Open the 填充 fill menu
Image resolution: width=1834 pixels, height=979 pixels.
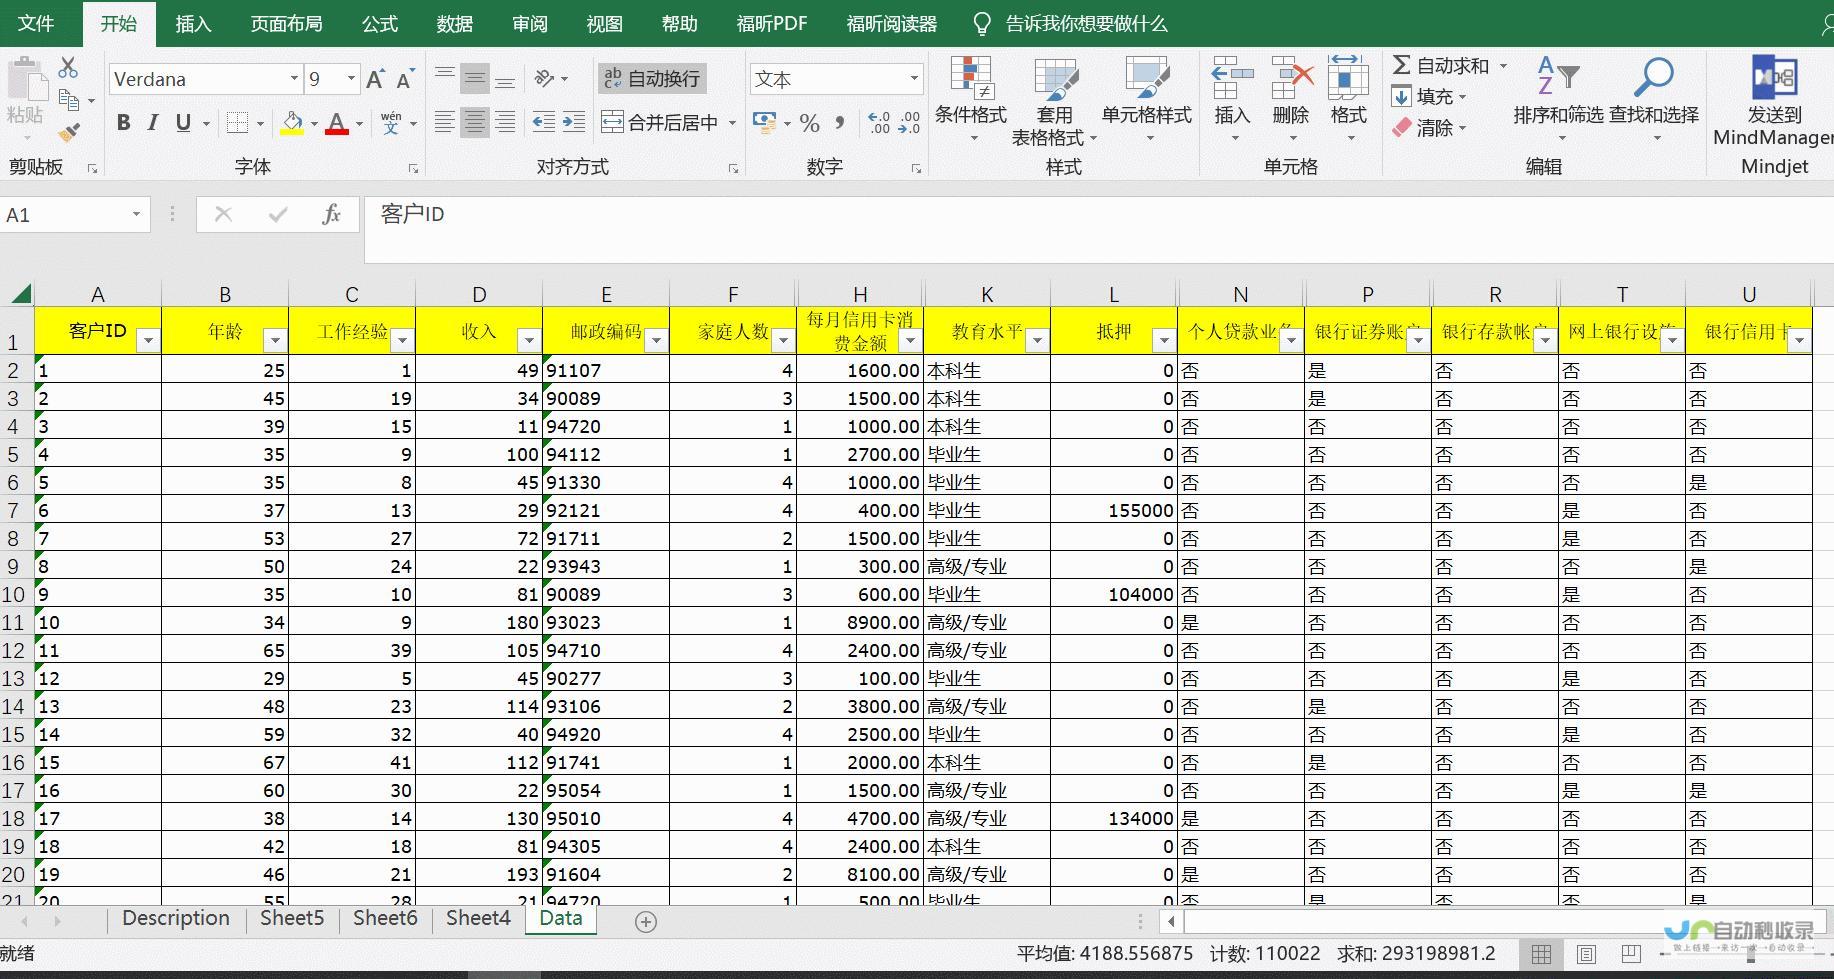pos(1428,96)
